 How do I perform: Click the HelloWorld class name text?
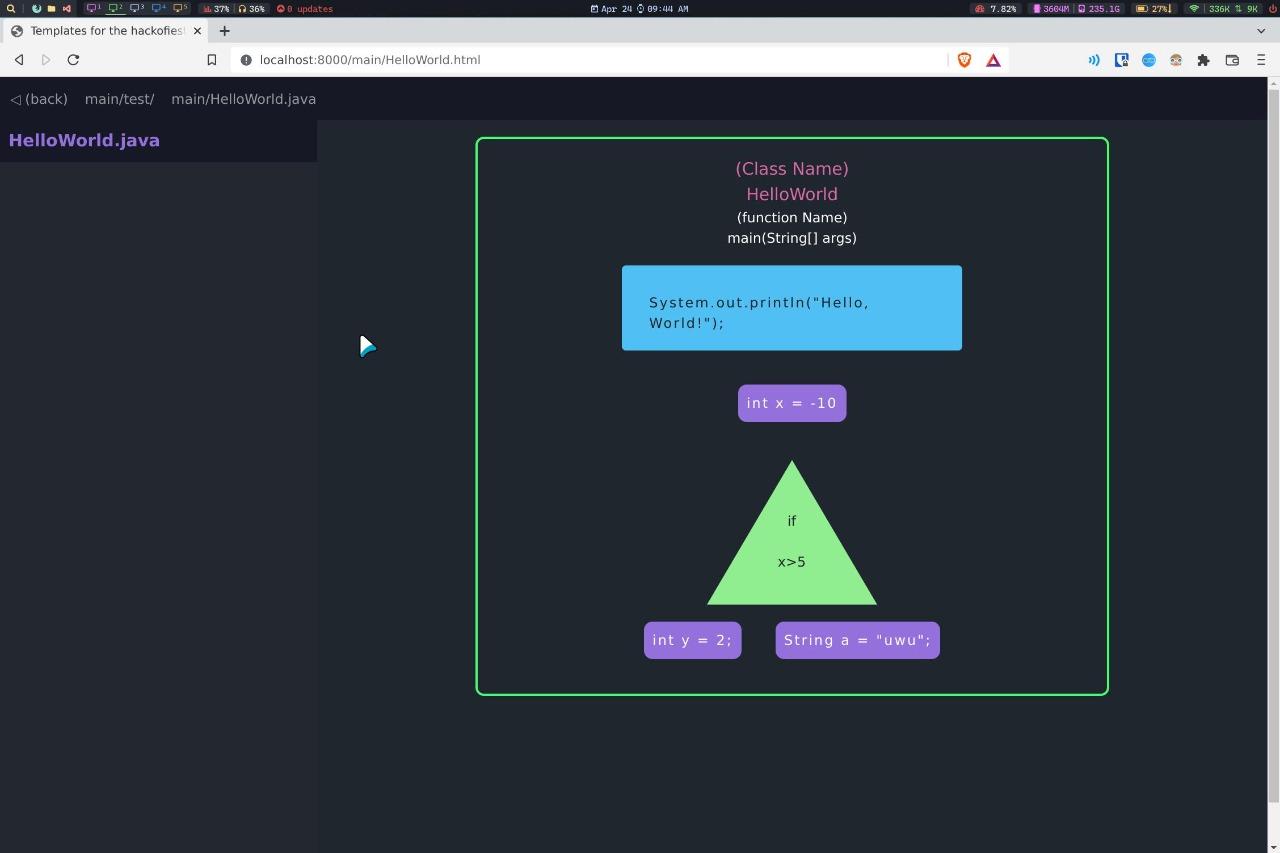click(792, 194)
